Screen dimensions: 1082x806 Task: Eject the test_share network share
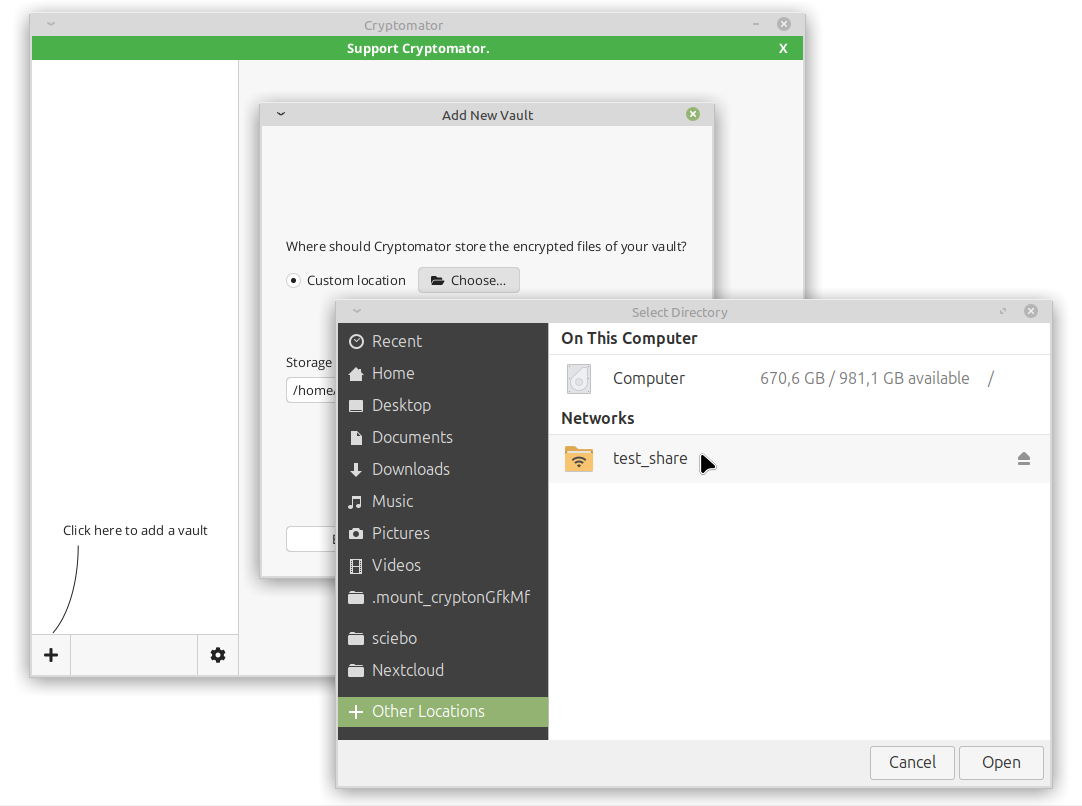(1024, 459)
